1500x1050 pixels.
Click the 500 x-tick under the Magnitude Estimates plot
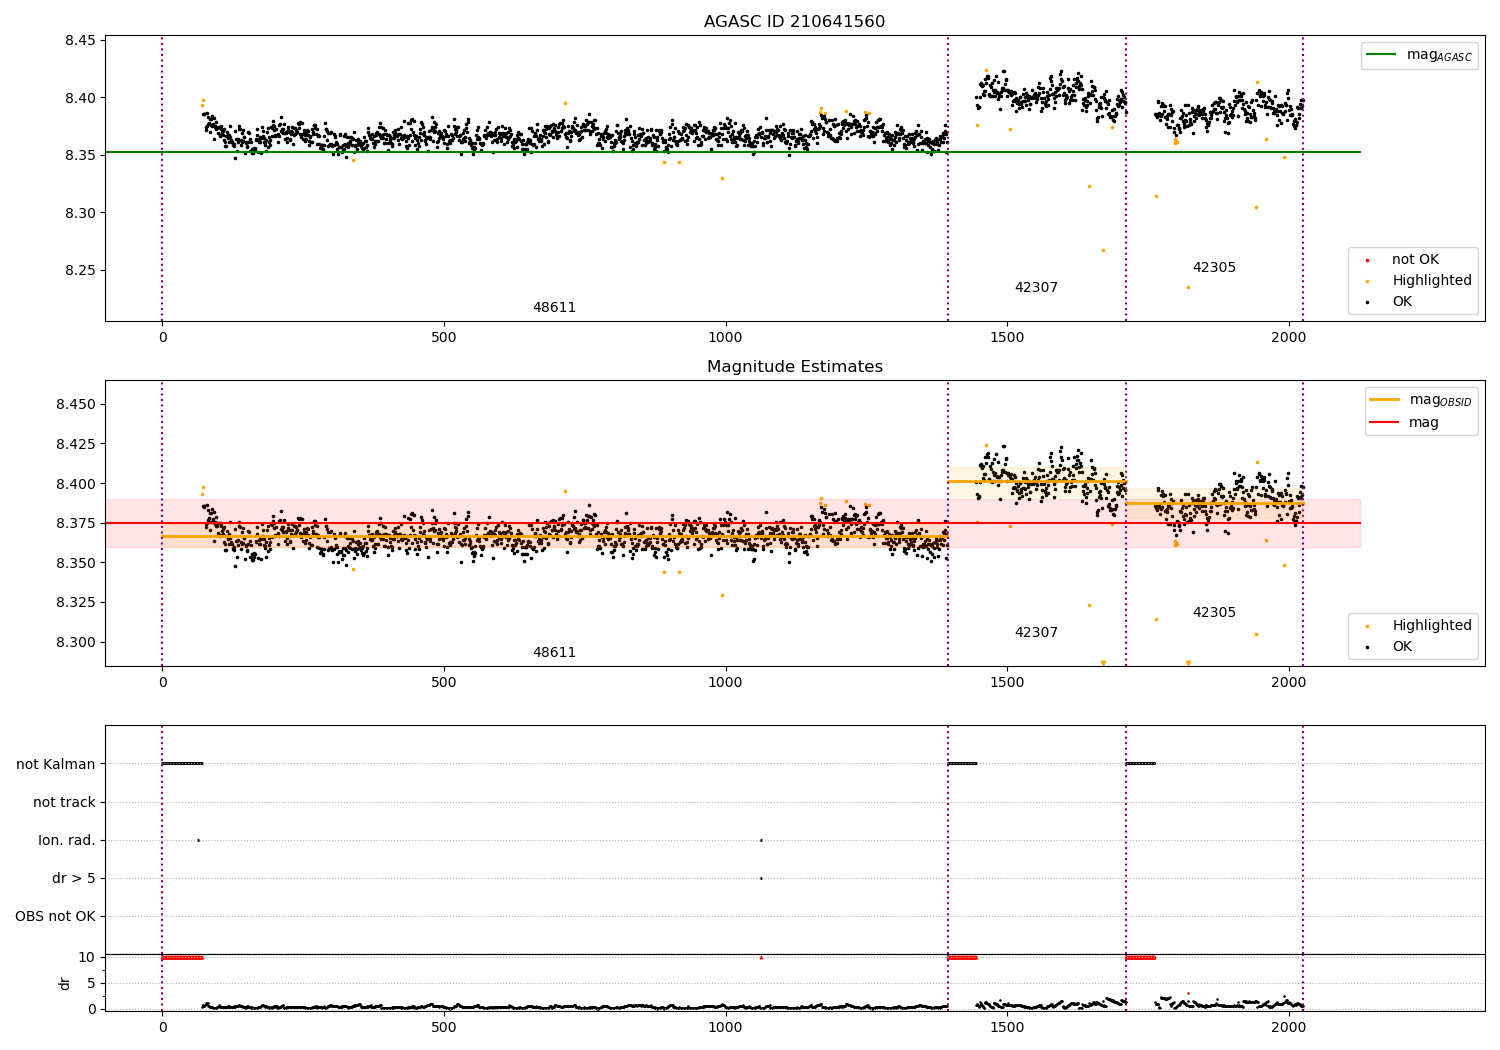coord(444,682)
